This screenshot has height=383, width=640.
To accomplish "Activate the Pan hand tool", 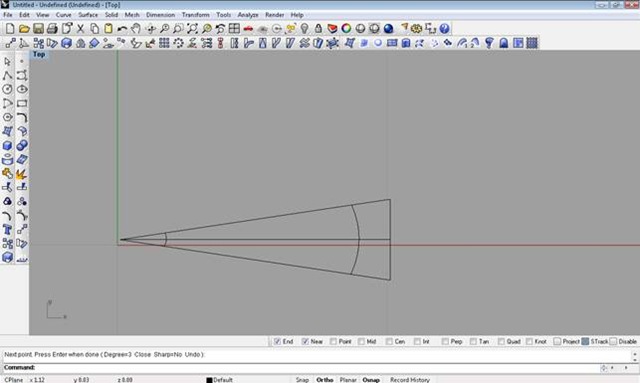I will pos(136,29).
